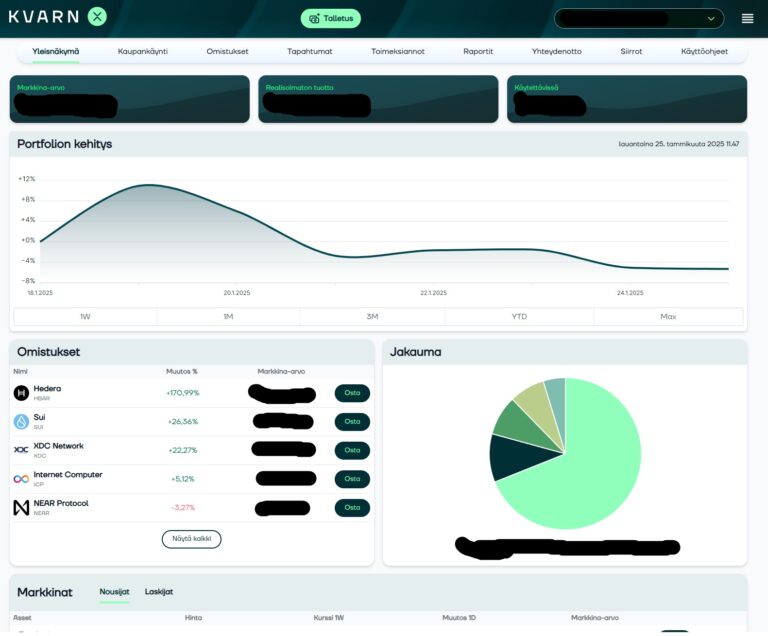
Task: Click Osta button for Hedera
Action: (x=352, y=393)
